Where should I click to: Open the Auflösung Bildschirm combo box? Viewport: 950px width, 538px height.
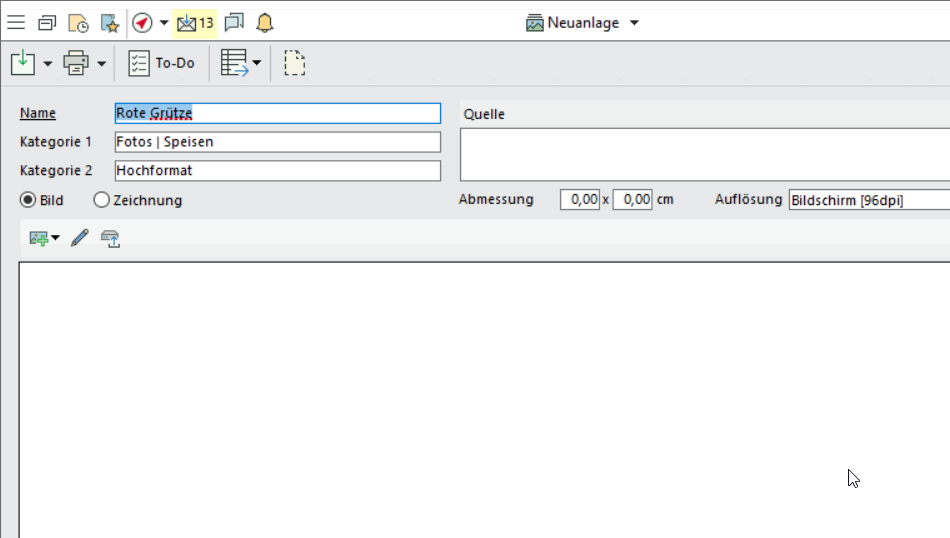point(868,200)
